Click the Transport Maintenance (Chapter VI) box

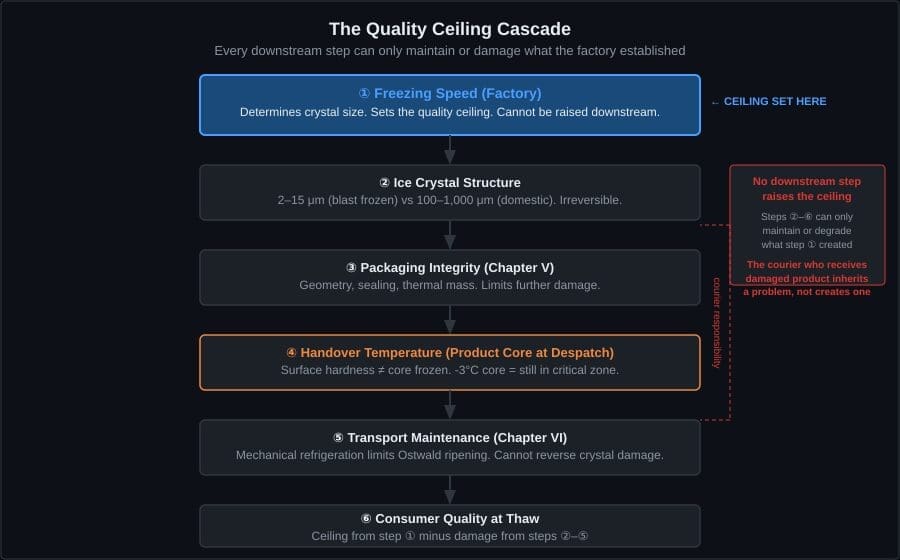(x=449, y=447)
